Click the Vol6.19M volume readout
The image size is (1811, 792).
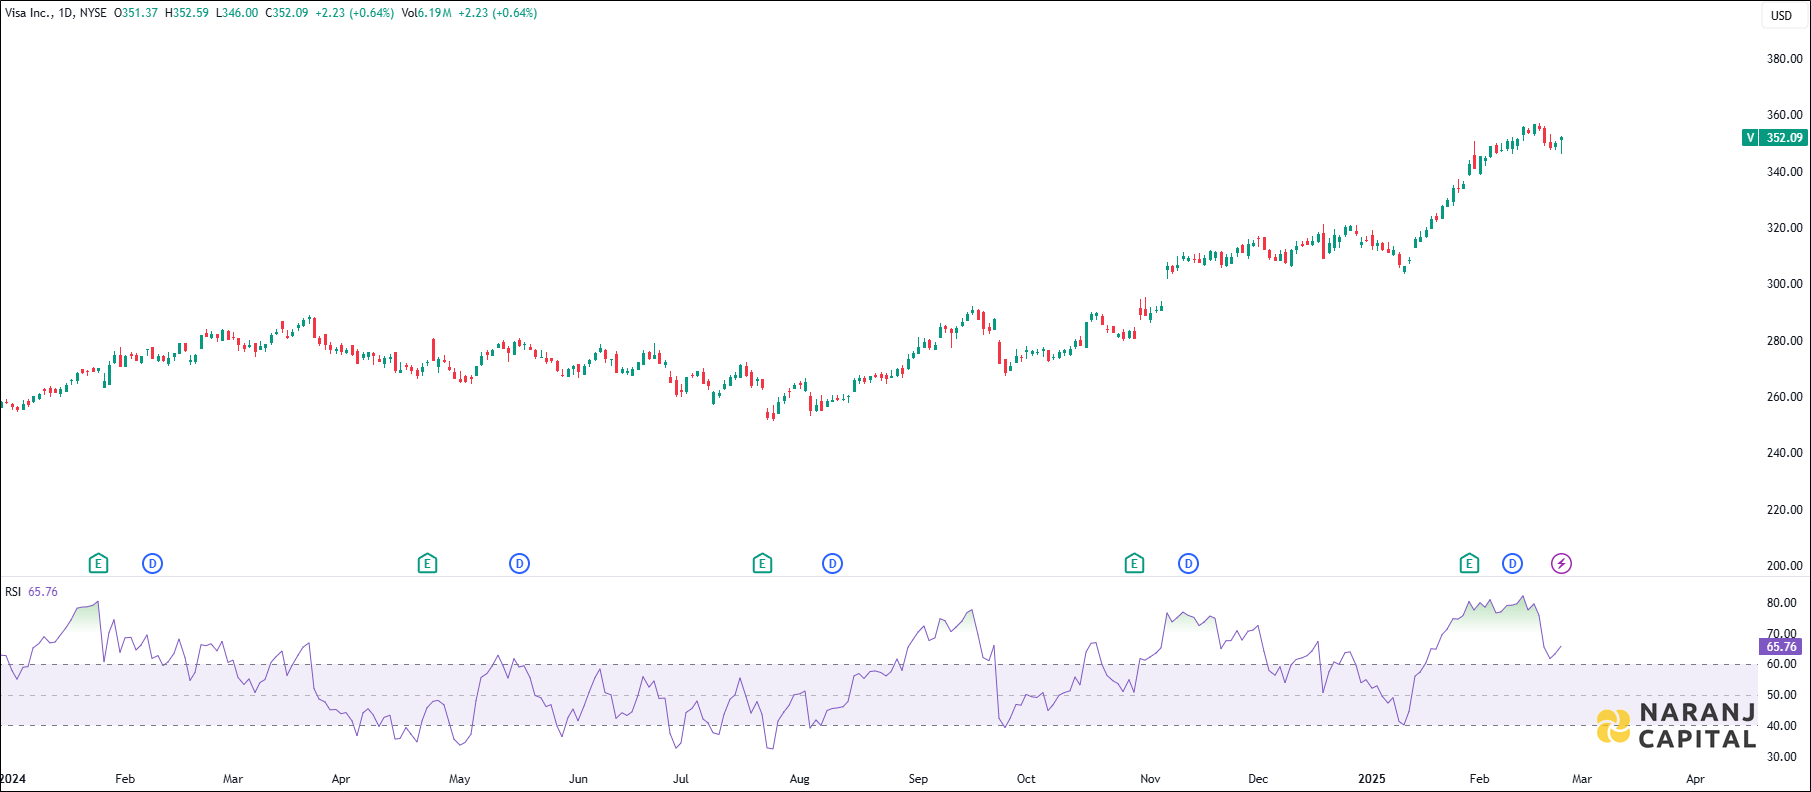(426, 13)
